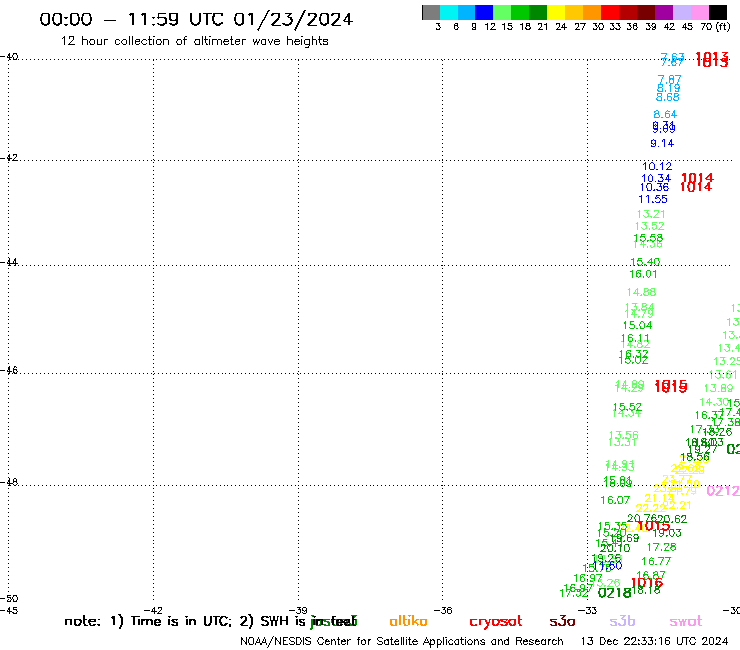Click the pink '0212' time marker
740x650 pixels.
coord(723,491)
